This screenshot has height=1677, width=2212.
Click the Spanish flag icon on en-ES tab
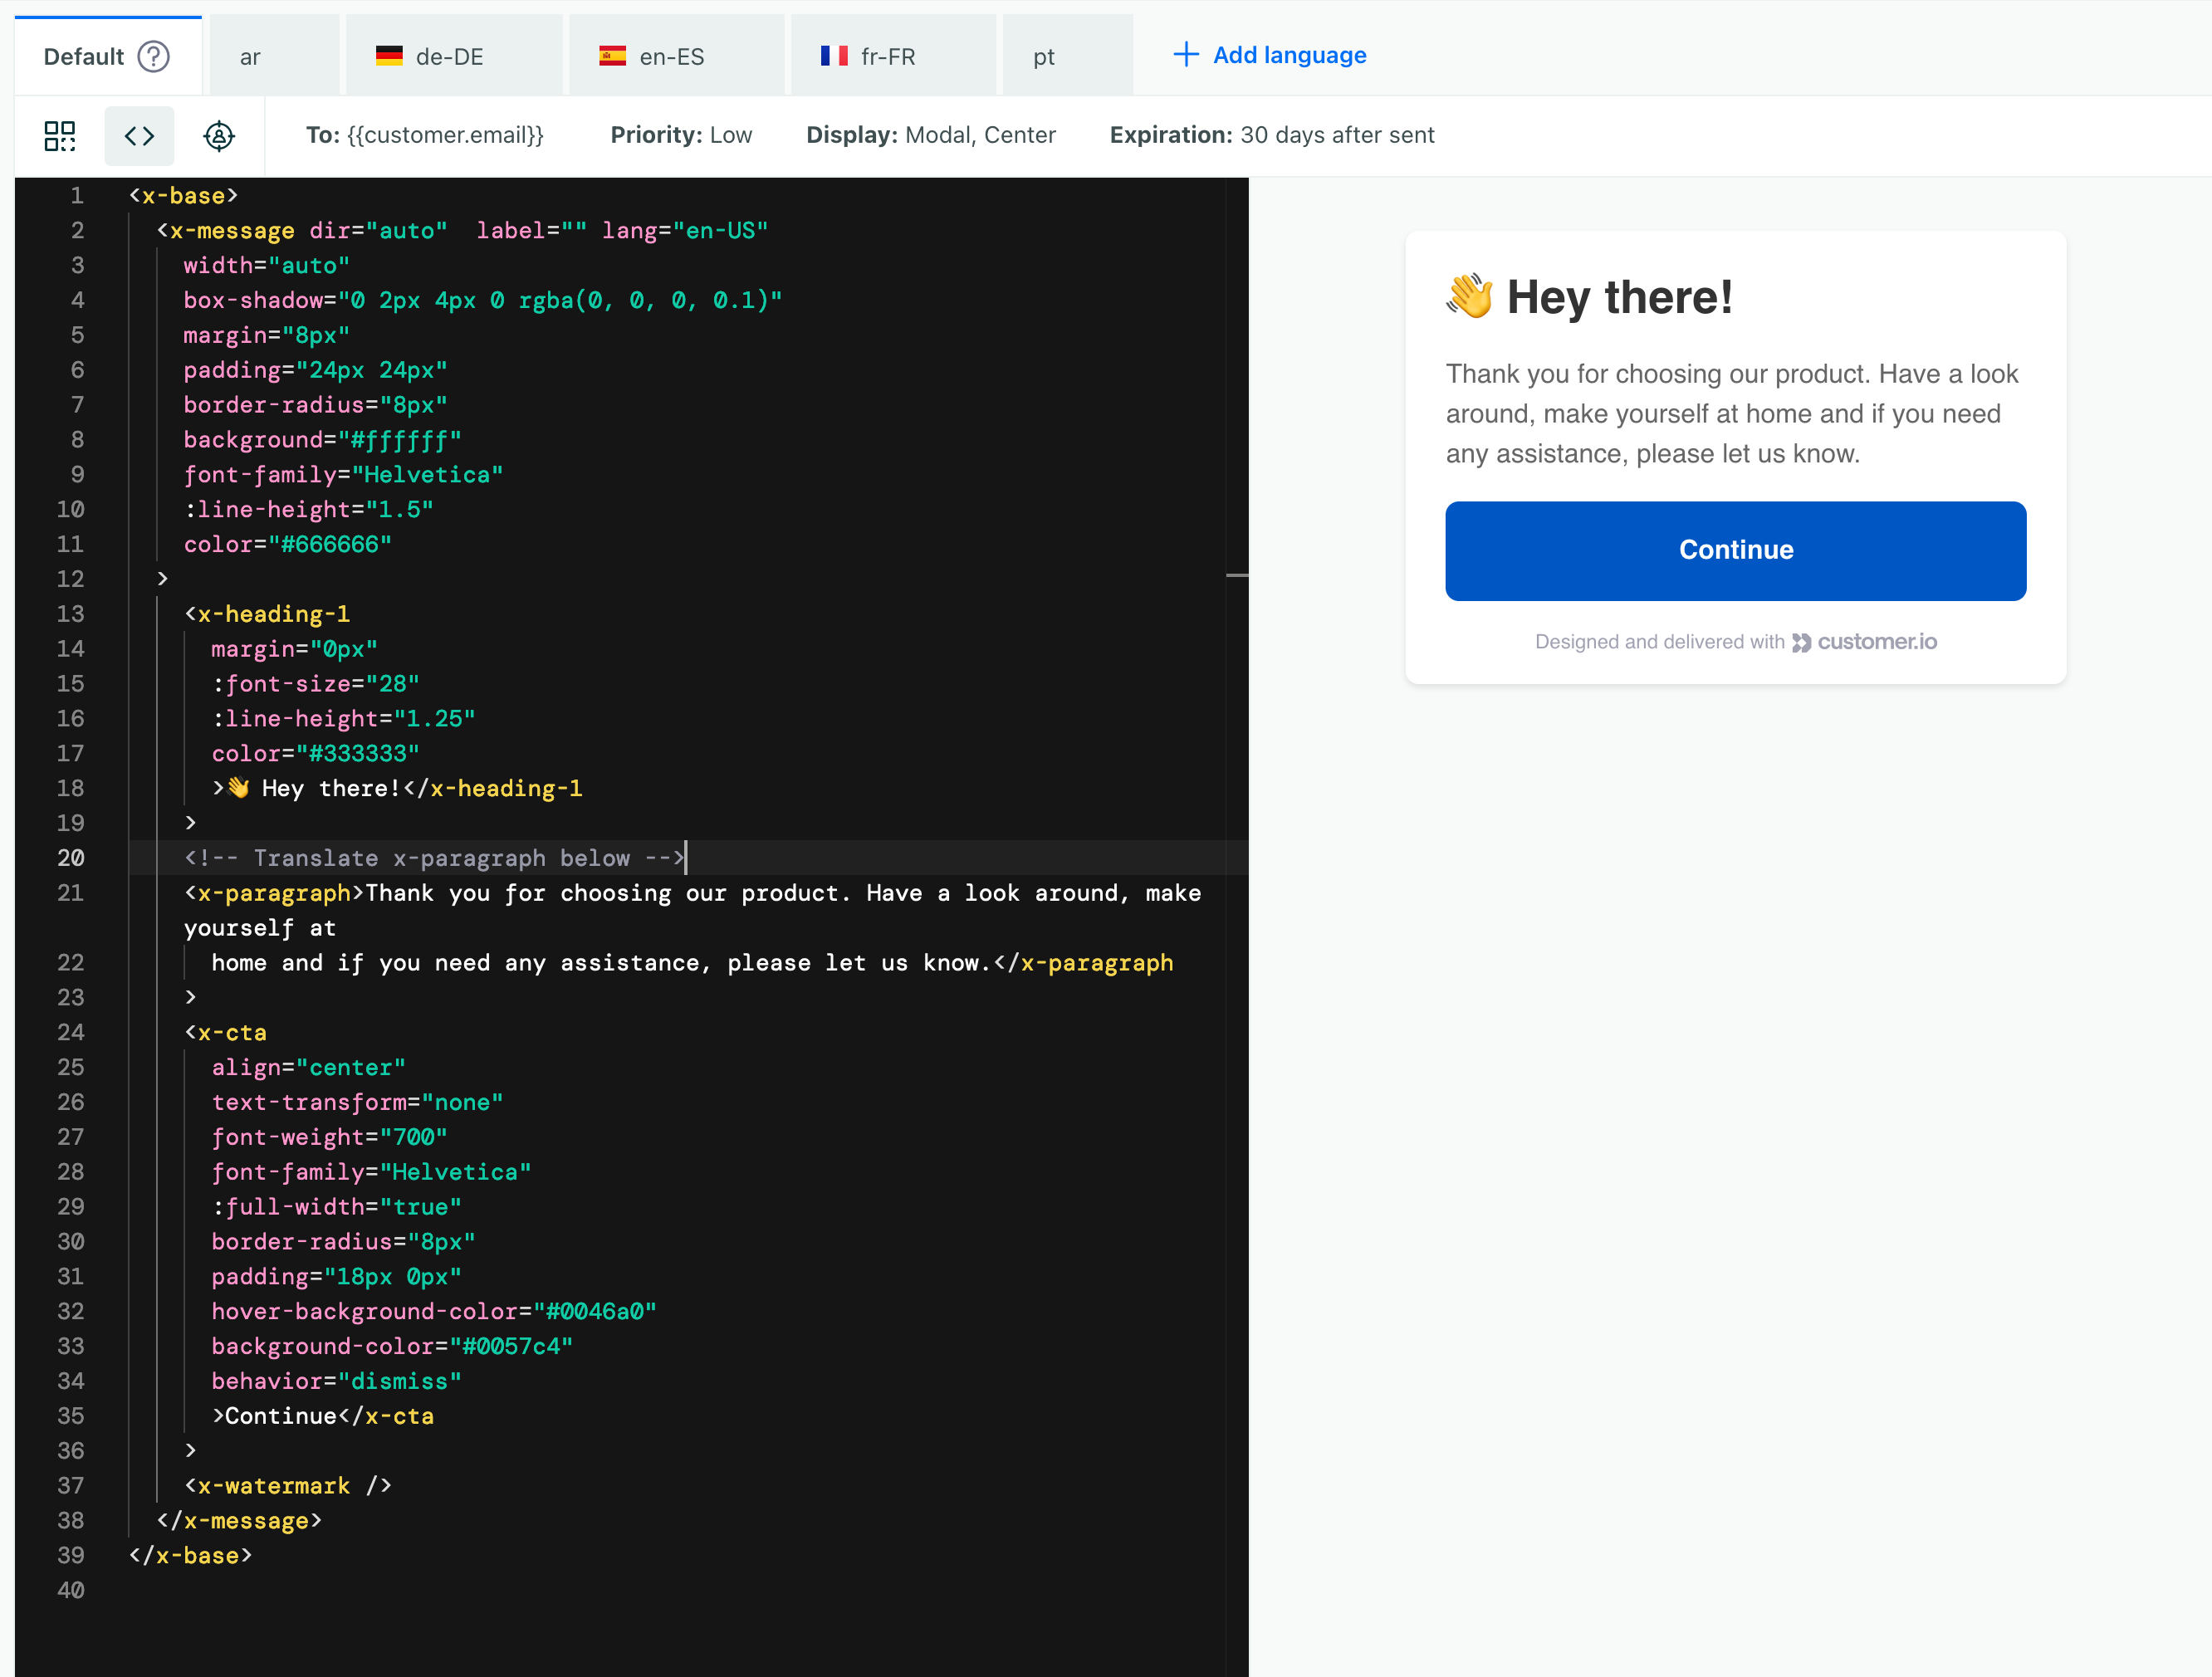pos(612,56)
